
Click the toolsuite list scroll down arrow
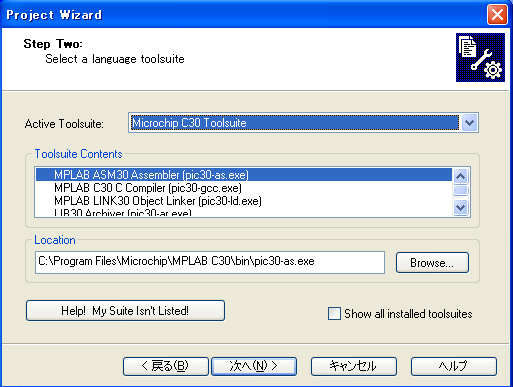click(x=461, y=208)
